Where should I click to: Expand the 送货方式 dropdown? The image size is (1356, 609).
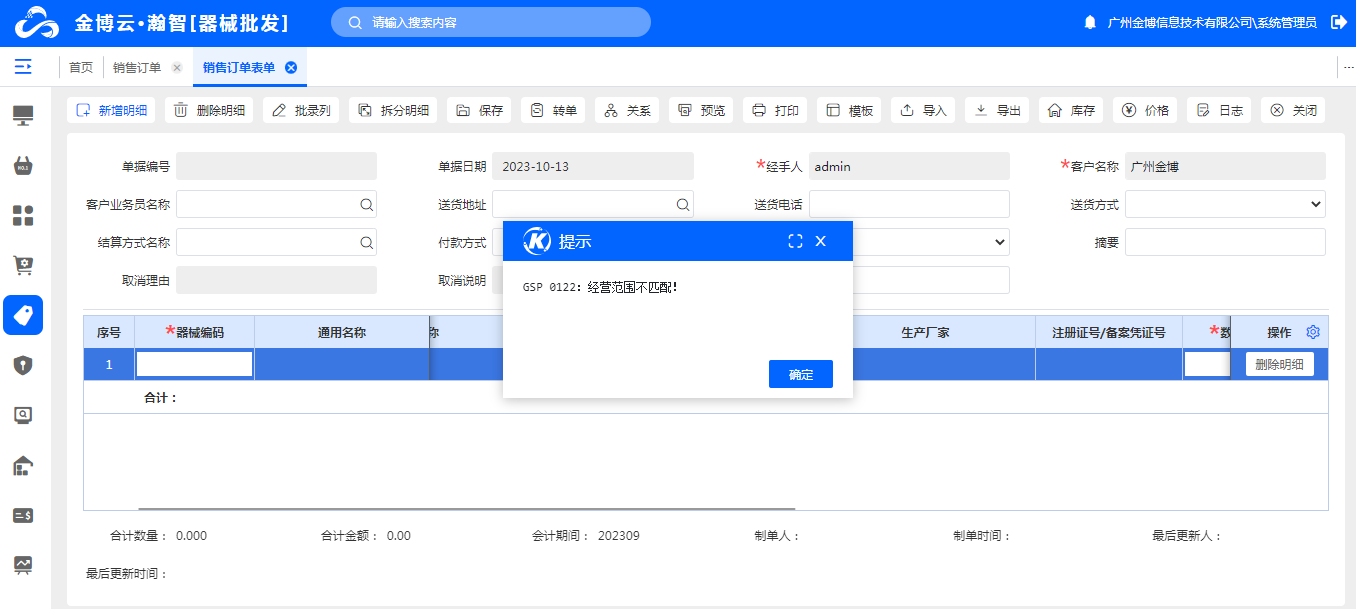1225,204
